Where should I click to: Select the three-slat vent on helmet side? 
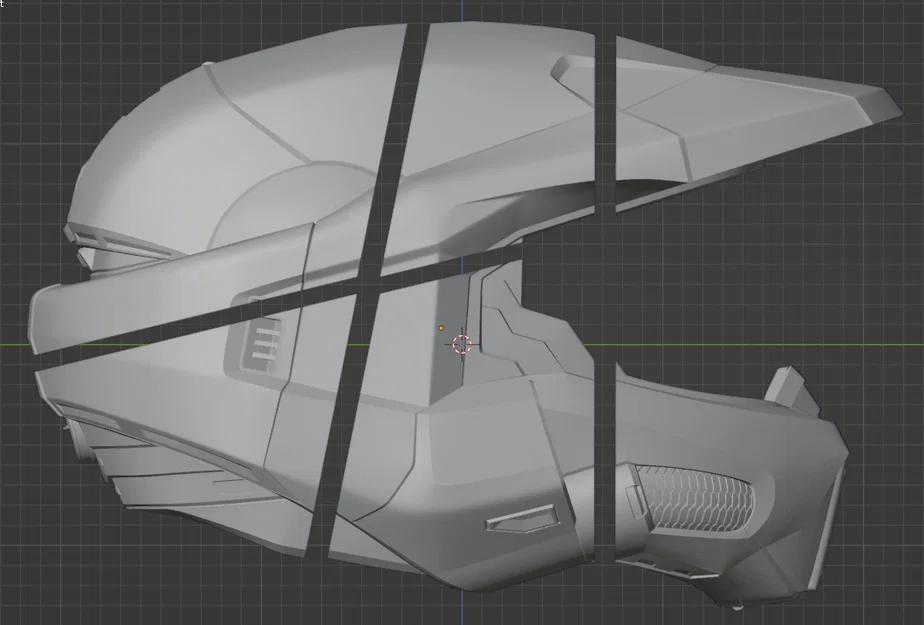[x=263, y=347]
